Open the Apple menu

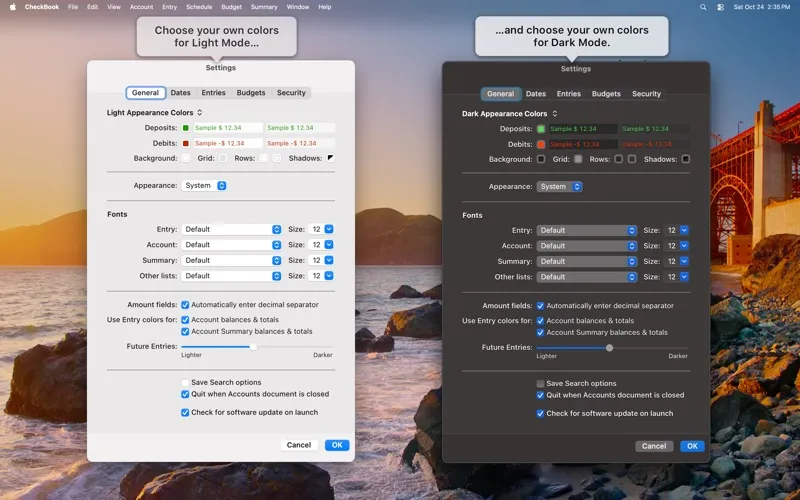(x=13, y=7)
